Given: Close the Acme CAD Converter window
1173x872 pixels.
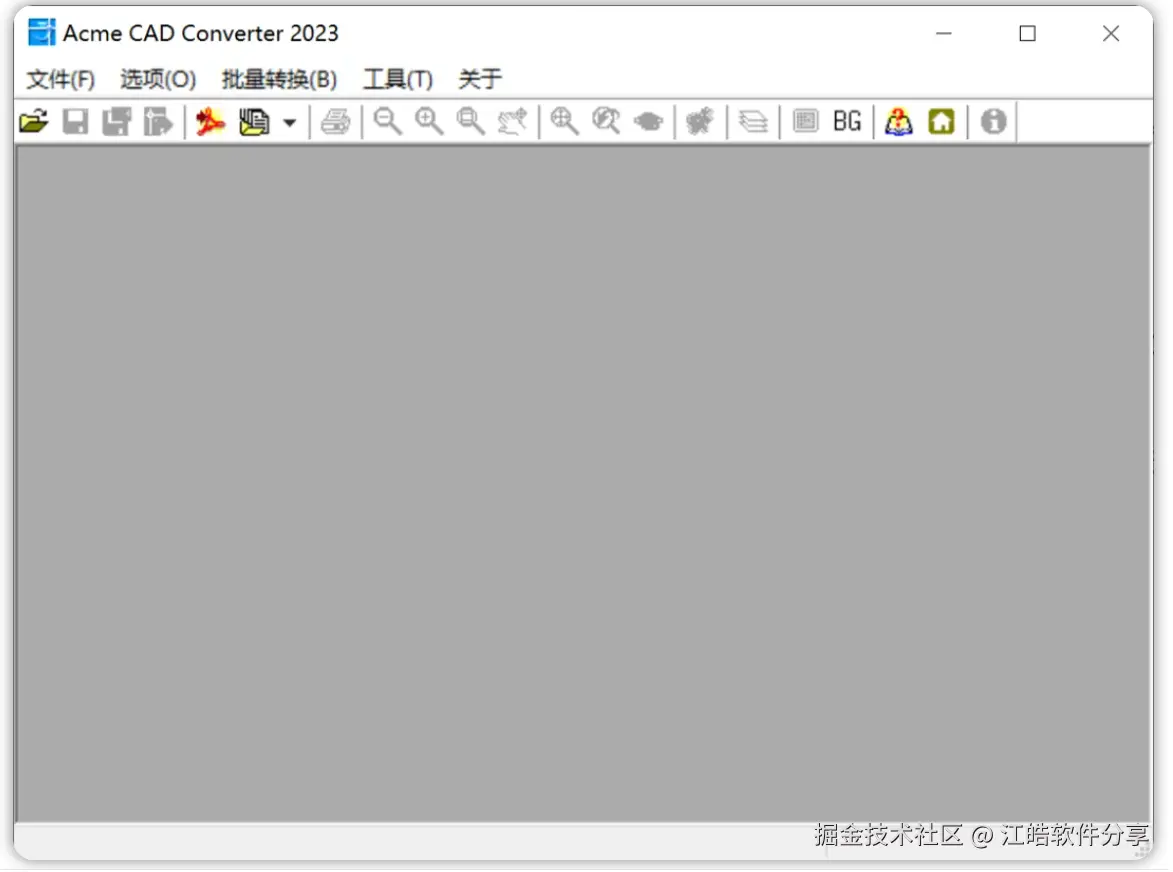Looking at the screenshot, I should [x=1111, y=34].
